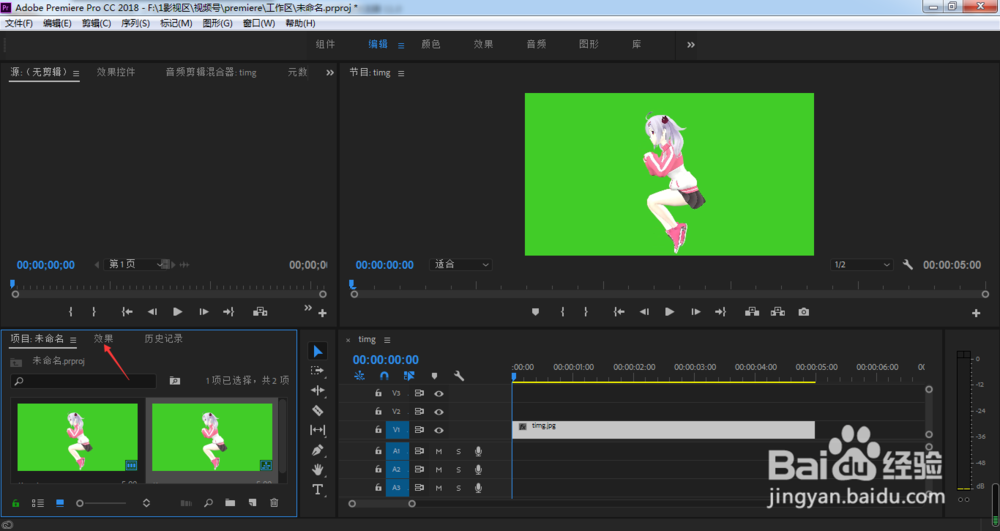Switch to the 颜色 workspace

(430, 44)
